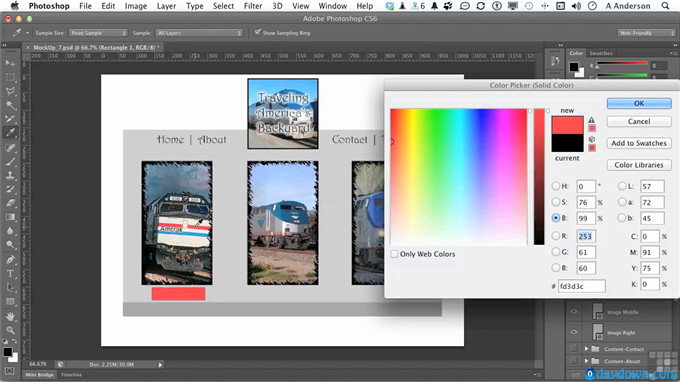This screenshot has width=680, height=382.
Task: Open the Layer menu
Action: click(166, 6)
